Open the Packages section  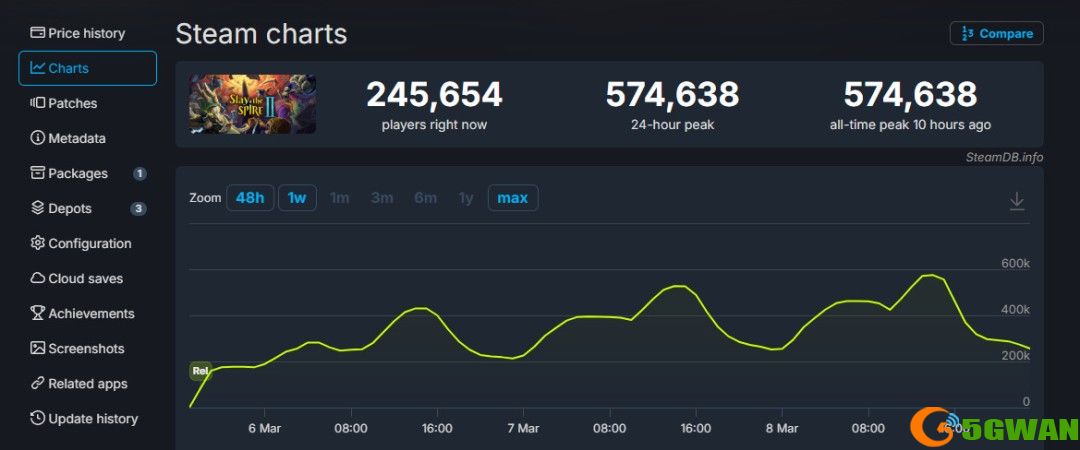[x=87, y=174]
